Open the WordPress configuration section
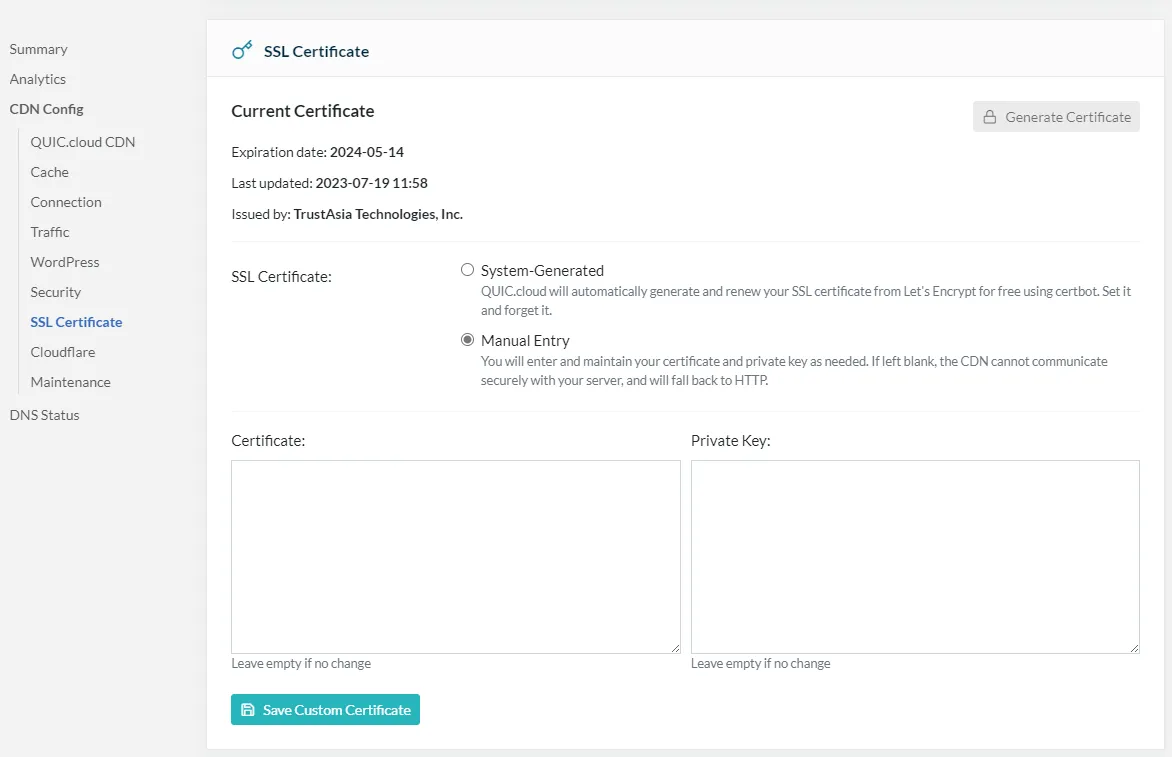Image resolution: width=1172 pixels, height=757 pixels. pyautogui.click(x=65, y=262)
